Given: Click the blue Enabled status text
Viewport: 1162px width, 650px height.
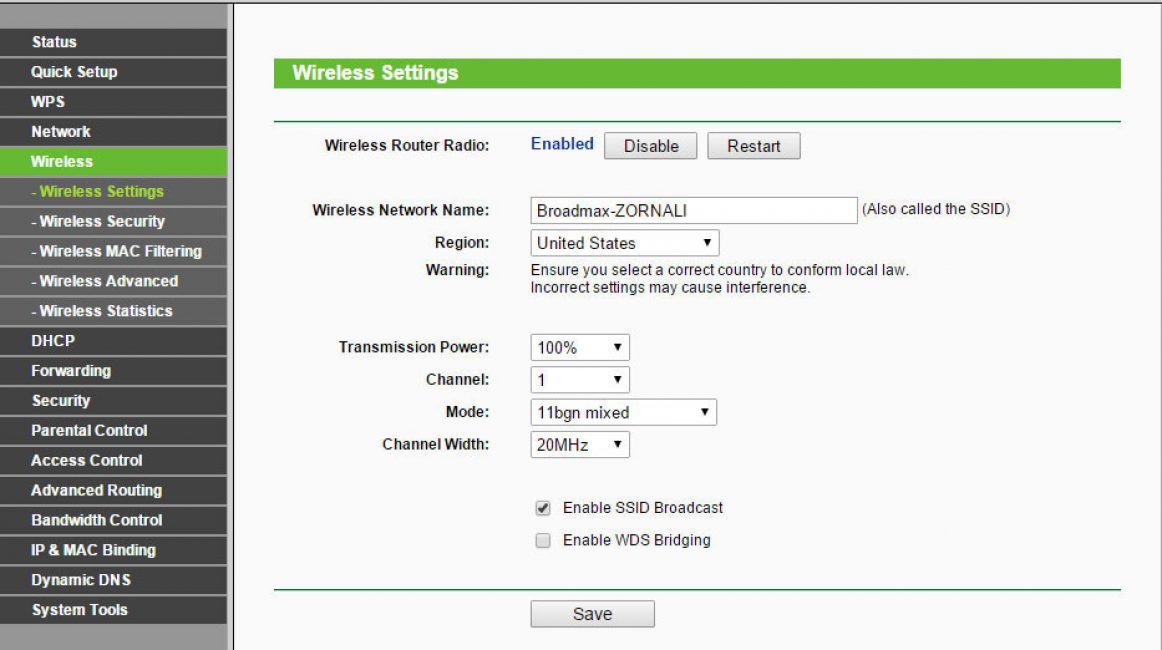Looking at the screenshot, I should click(x=562, y=144).
